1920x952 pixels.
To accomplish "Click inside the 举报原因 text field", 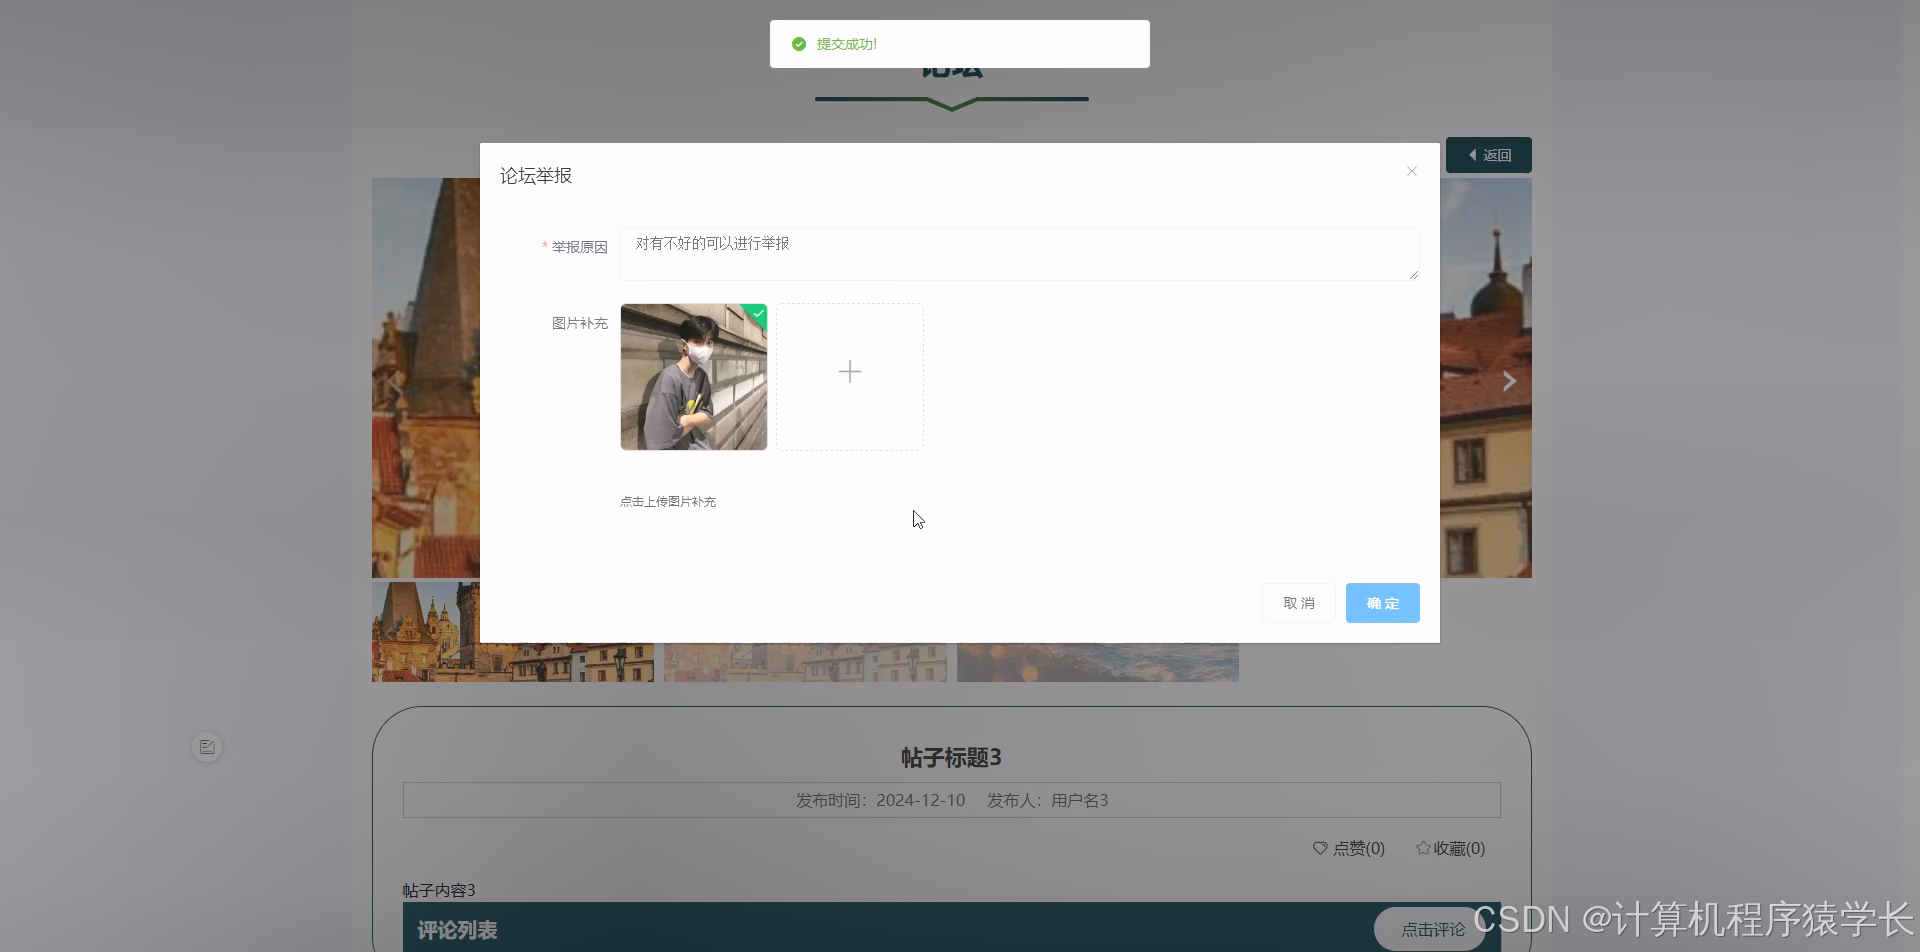I will coord(1020,253).
